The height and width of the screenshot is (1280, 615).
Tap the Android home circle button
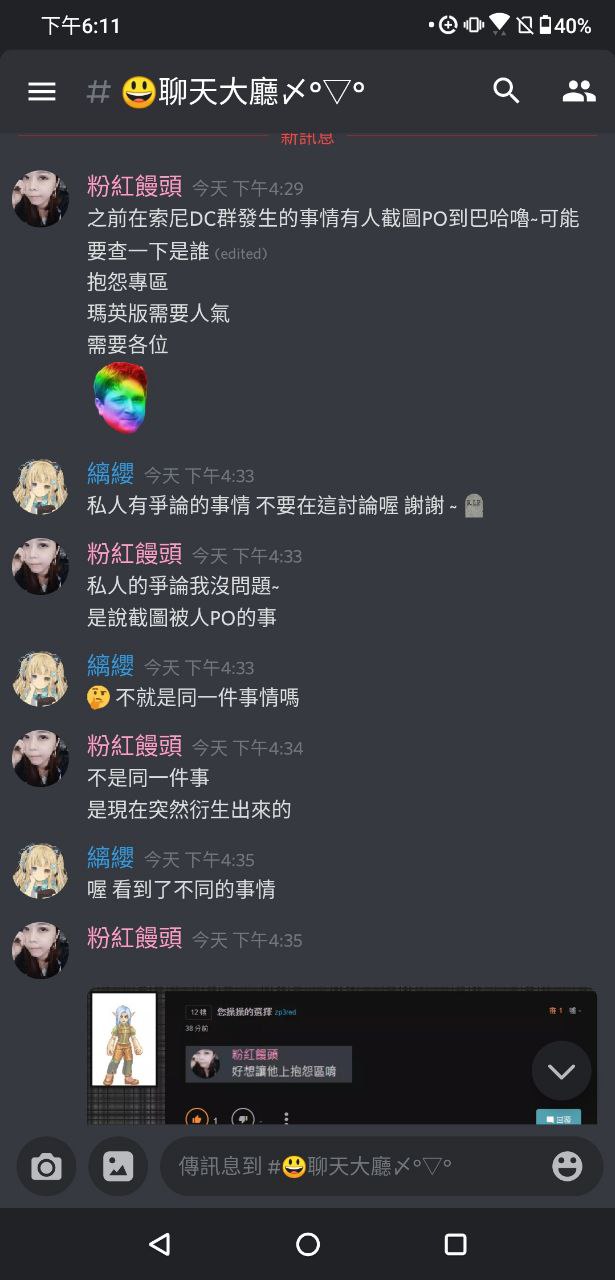308,1244
